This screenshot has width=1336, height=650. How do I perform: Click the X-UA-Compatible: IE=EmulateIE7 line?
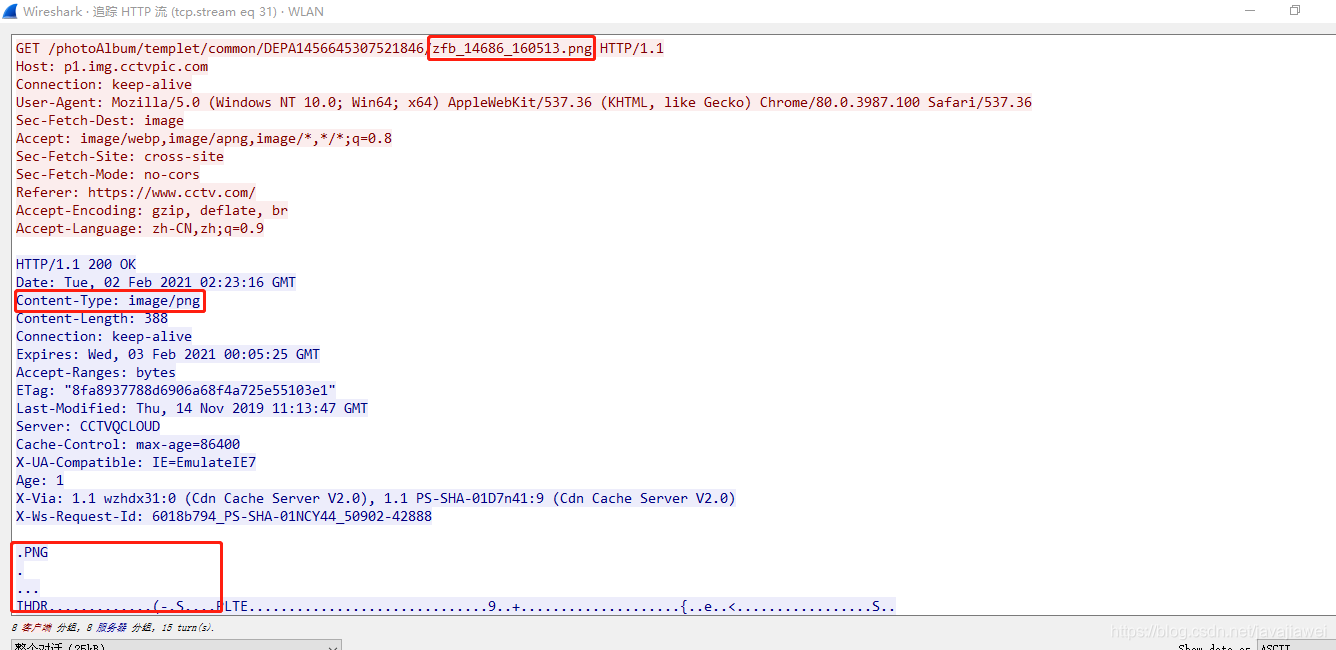coord(136,462)
